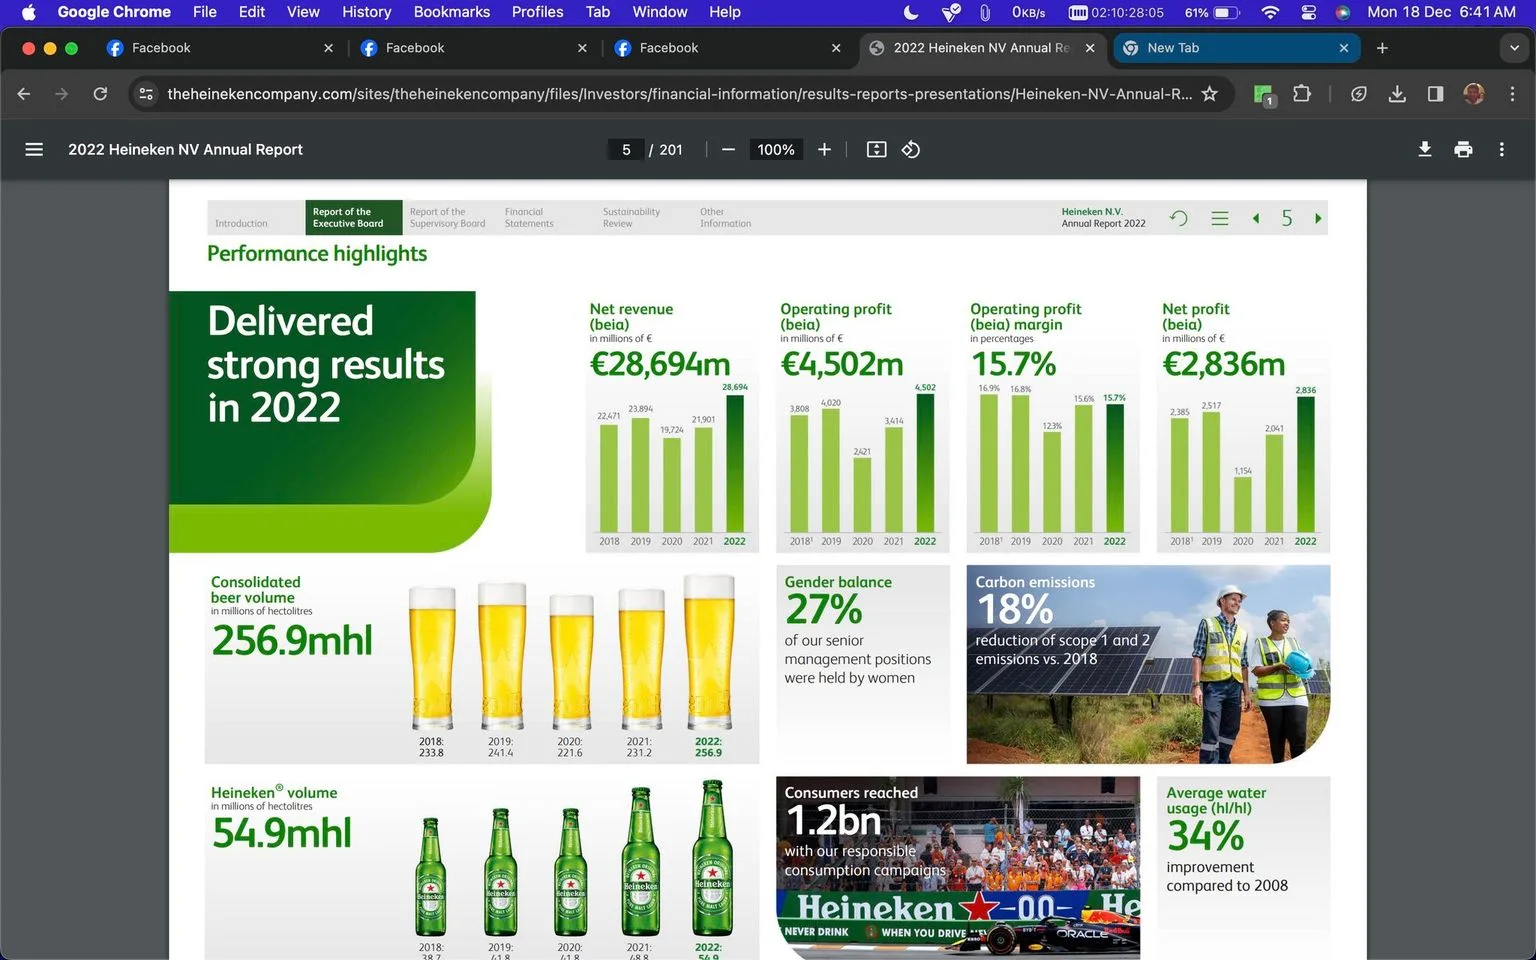The image size is (1536, 960).
Task: Toggle Chrome side panel
Action: tap(1435, 94)
